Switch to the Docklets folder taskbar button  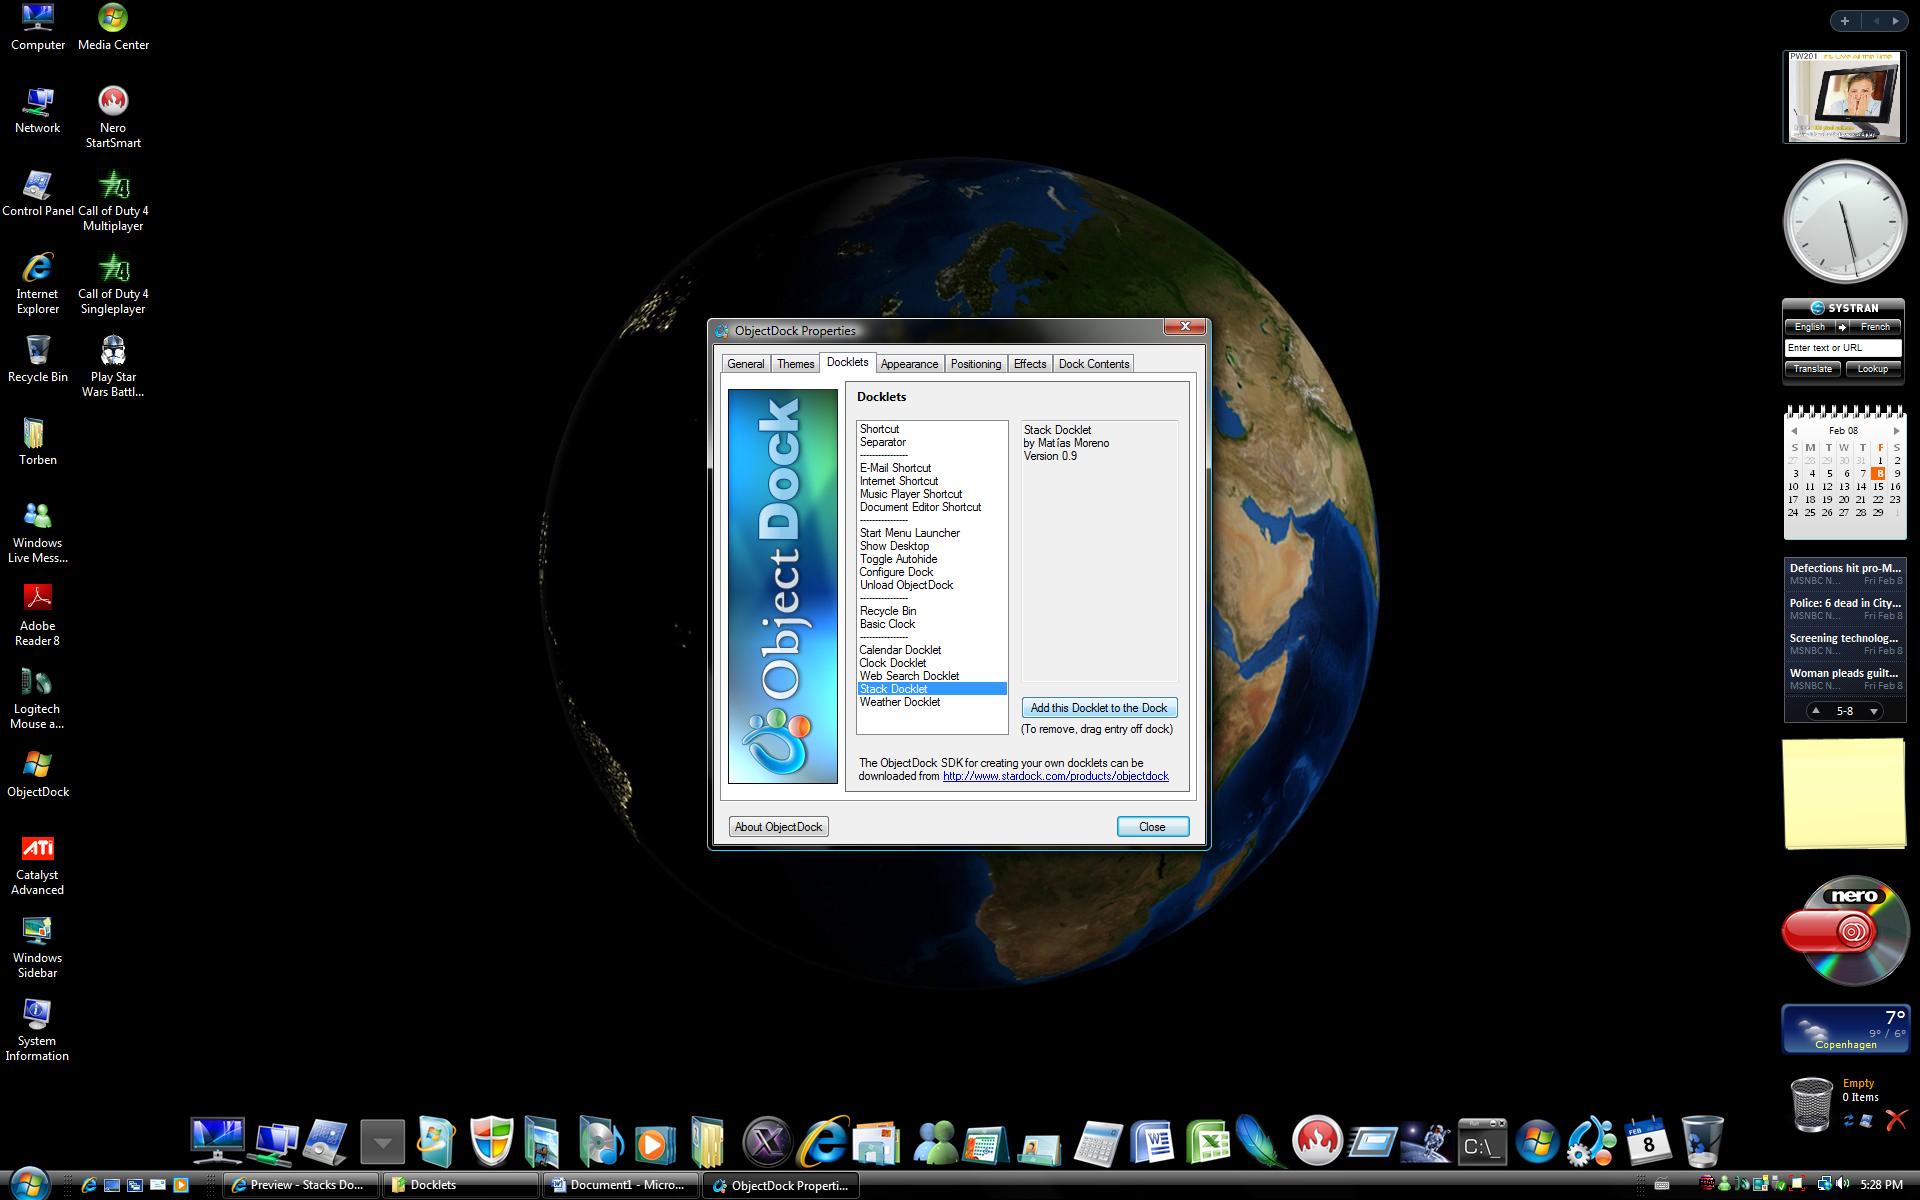[460, 1185]
